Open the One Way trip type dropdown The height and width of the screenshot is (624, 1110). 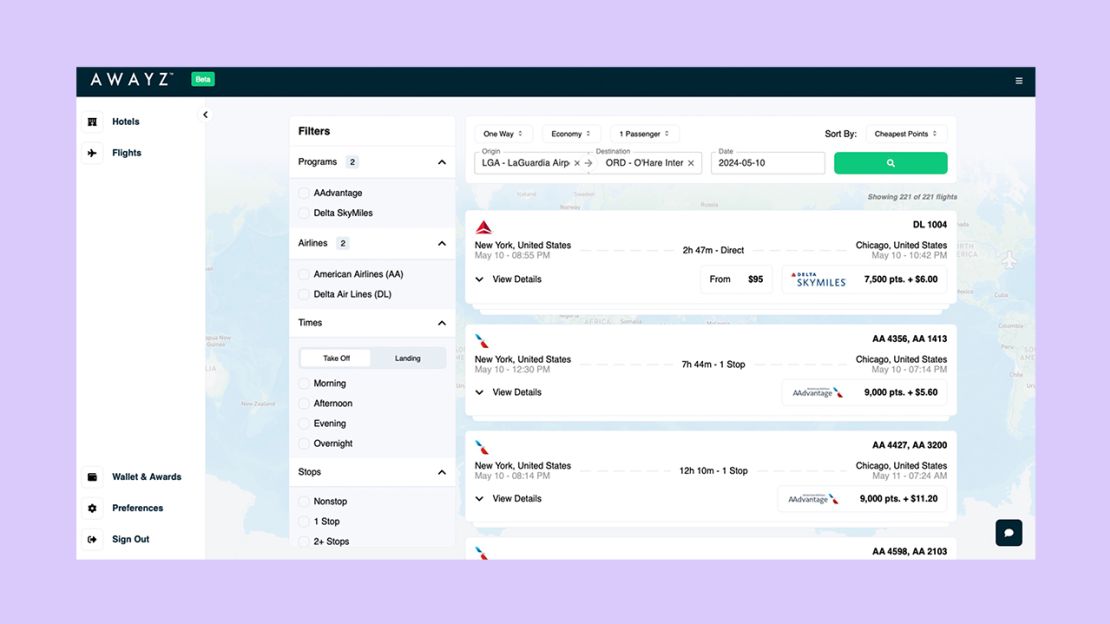point(503,134)
